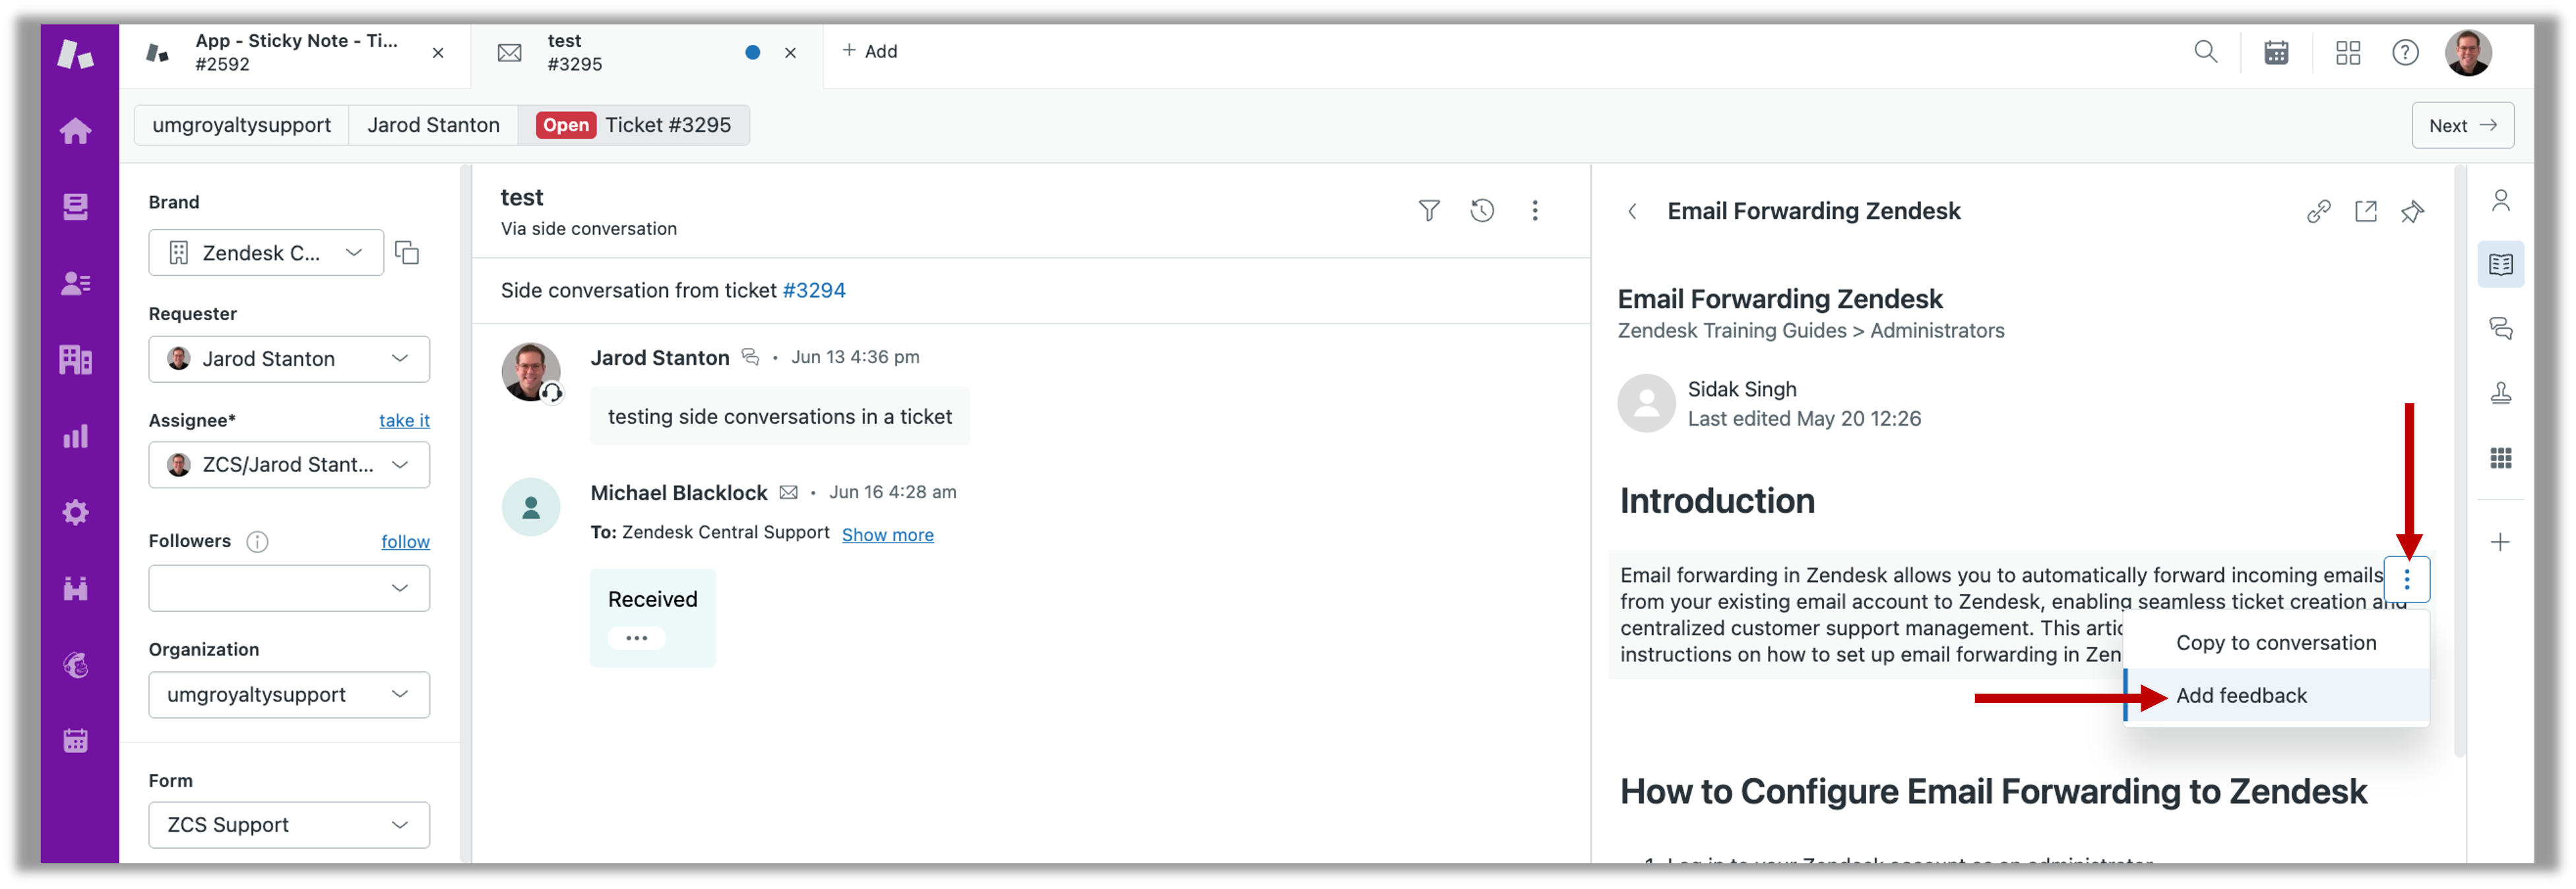Open the Organization dropdown umgroyaltysupport
Image resolution: width=2576 pixels, height=889 pixels.
click(289, 695)
